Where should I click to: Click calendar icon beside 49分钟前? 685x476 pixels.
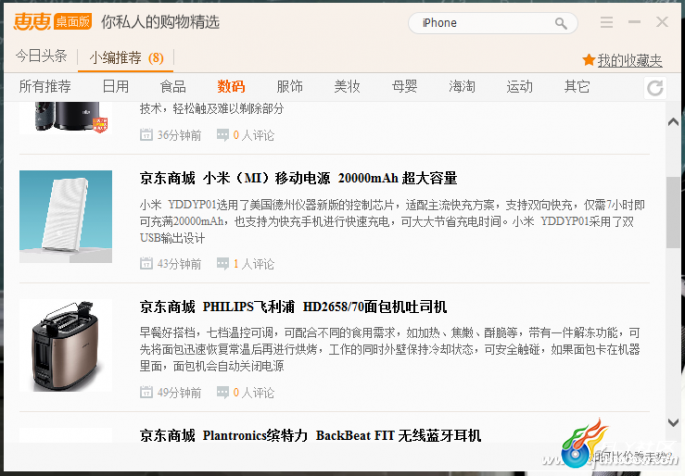146,392
